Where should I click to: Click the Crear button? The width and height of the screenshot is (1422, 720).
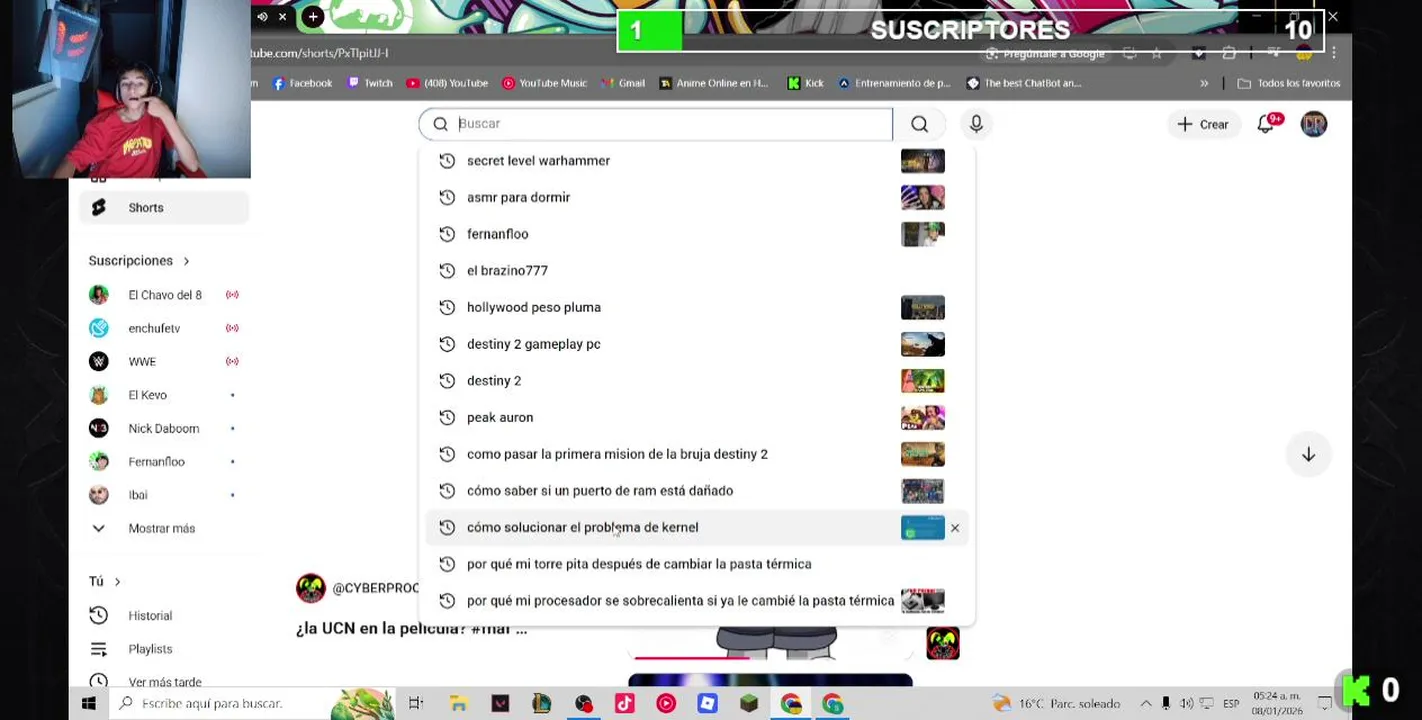tap(1203, 124)
